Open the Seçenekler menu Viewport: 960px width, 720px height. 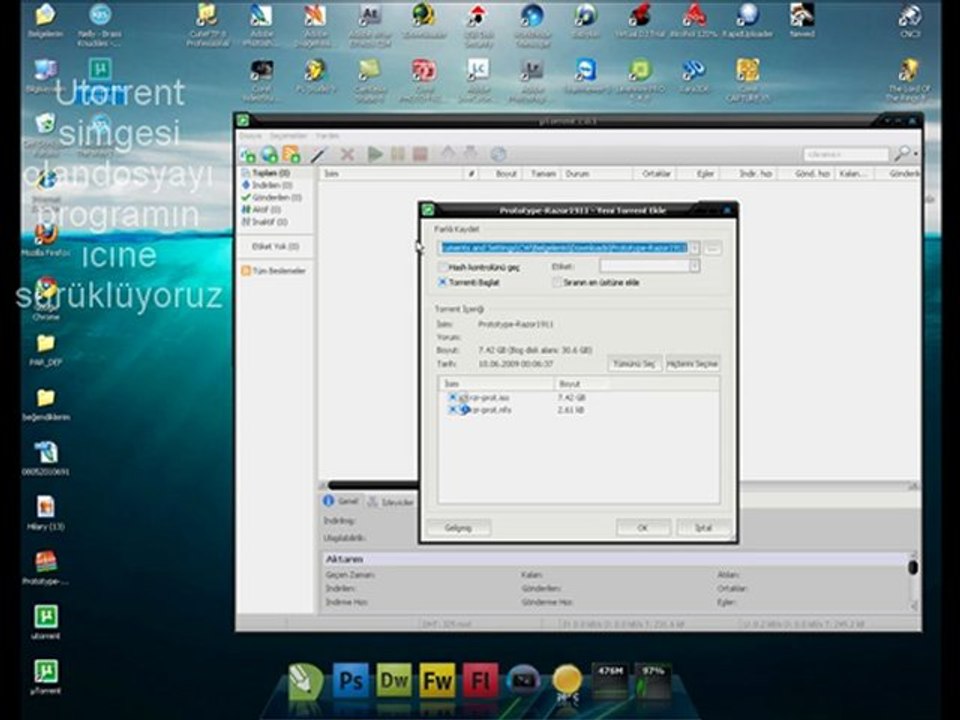(288, 135)
